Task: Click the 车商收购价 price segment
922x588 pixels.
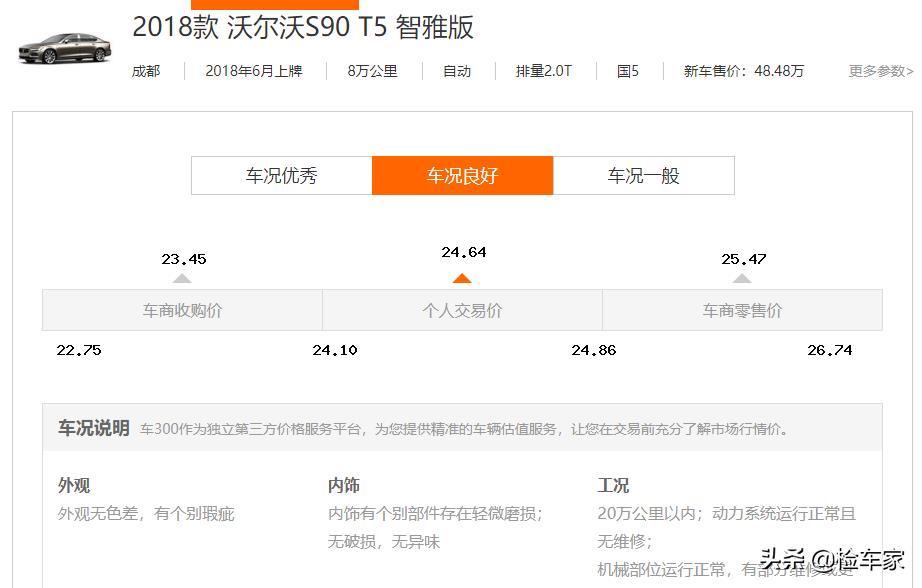Action: (x=182, y=310)
